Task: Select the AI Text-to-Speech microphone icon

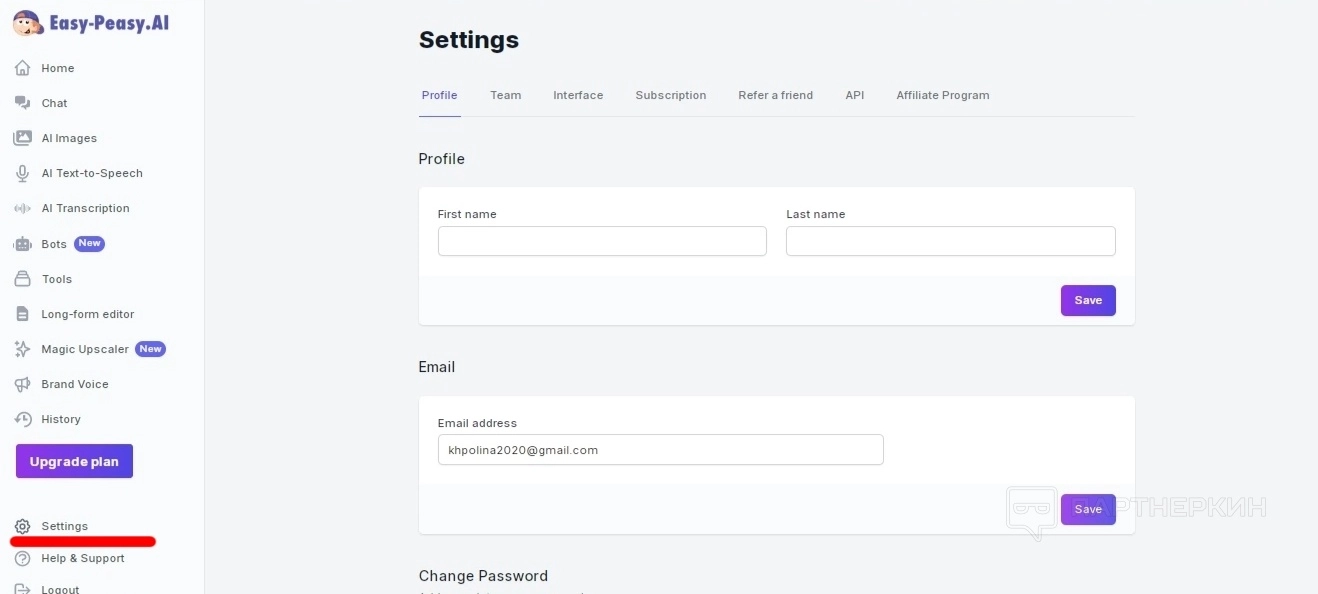Action: click(22, 173)
